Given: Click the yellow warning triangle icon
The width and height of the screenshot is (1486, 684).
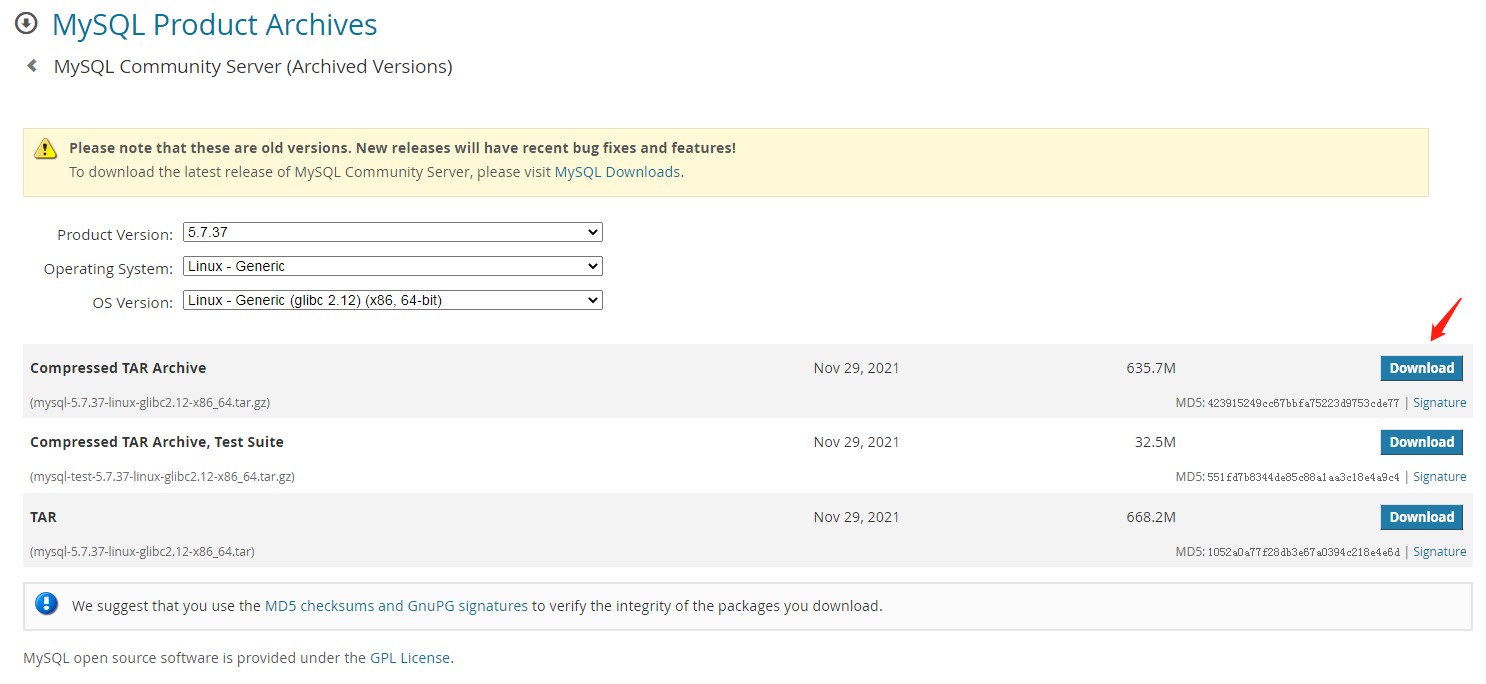Looking at the screenshot, I should (x=46, y=149).
